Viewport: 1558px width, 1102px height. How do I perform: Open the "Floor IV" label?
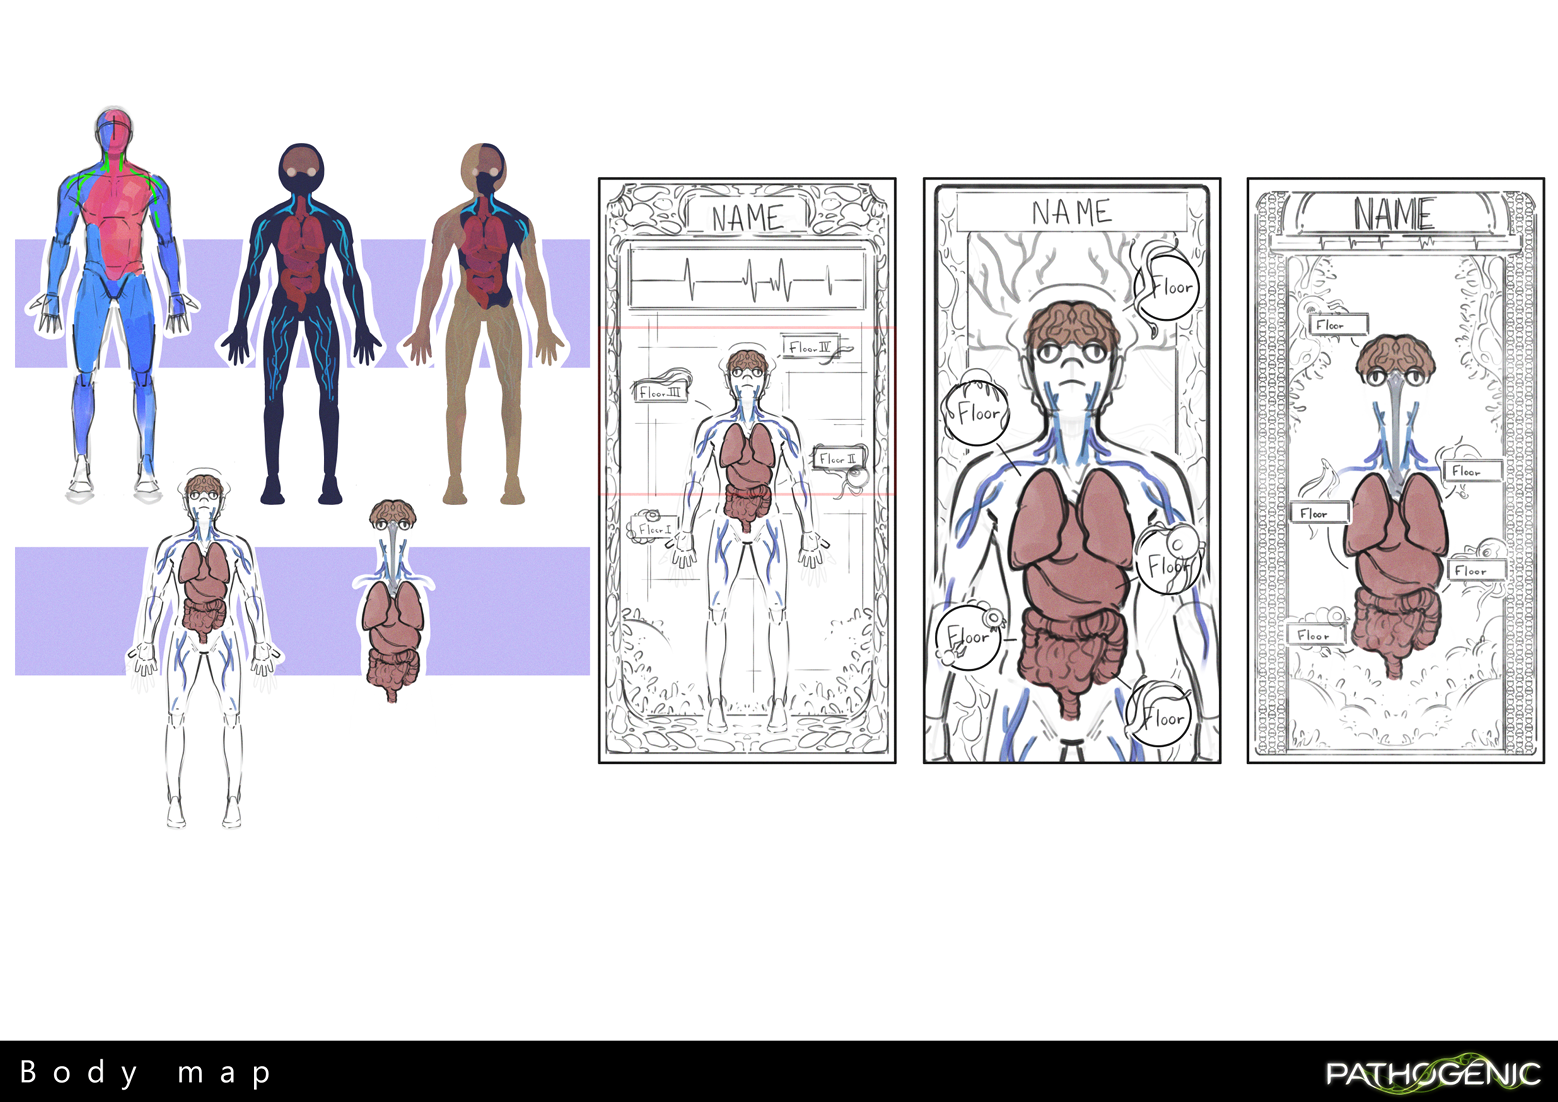[809, 347]
